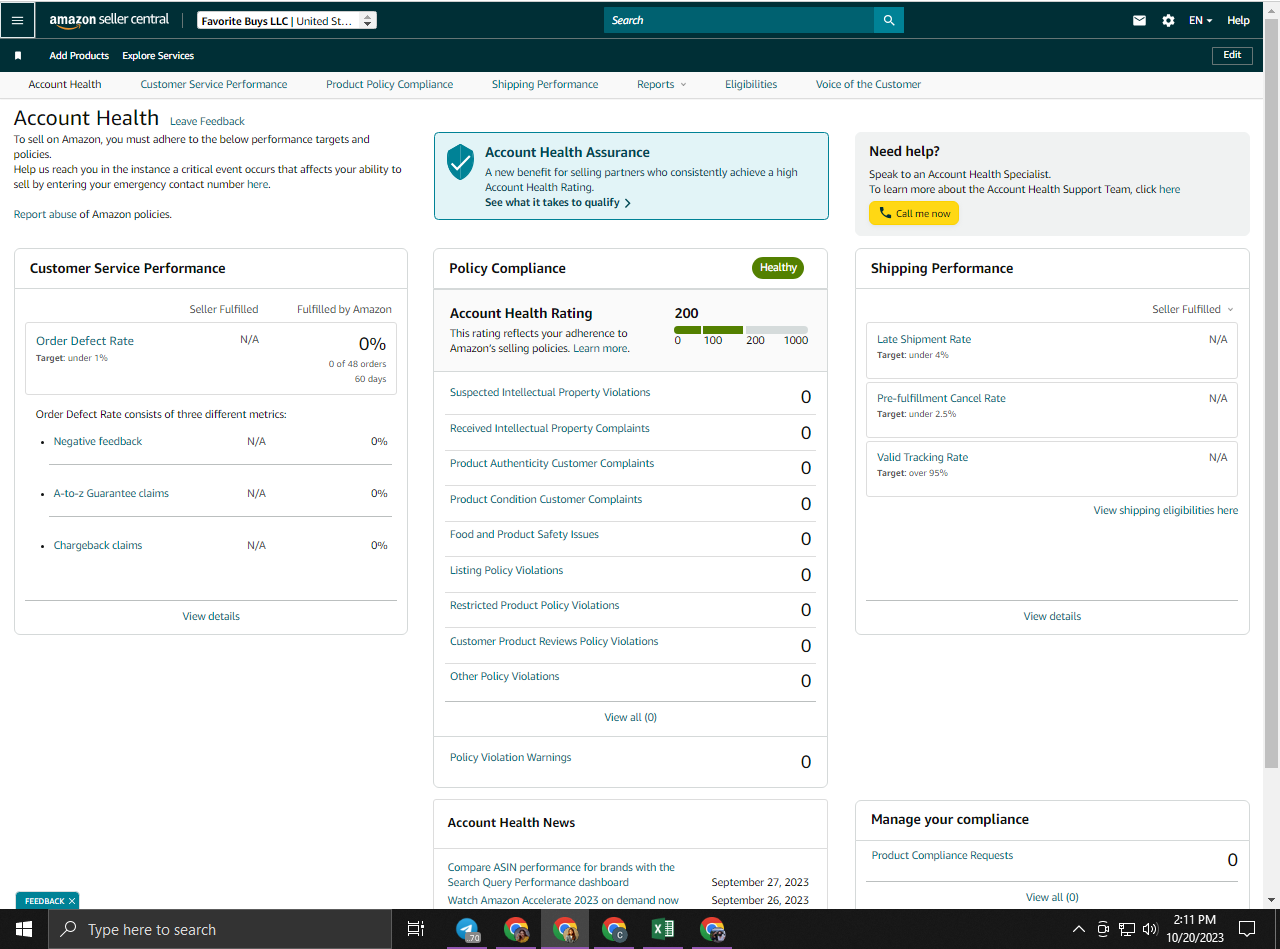This screenshot has width=1280, height=949.
Task: Expand the Reports menu
Action: (x=662, y=85)
